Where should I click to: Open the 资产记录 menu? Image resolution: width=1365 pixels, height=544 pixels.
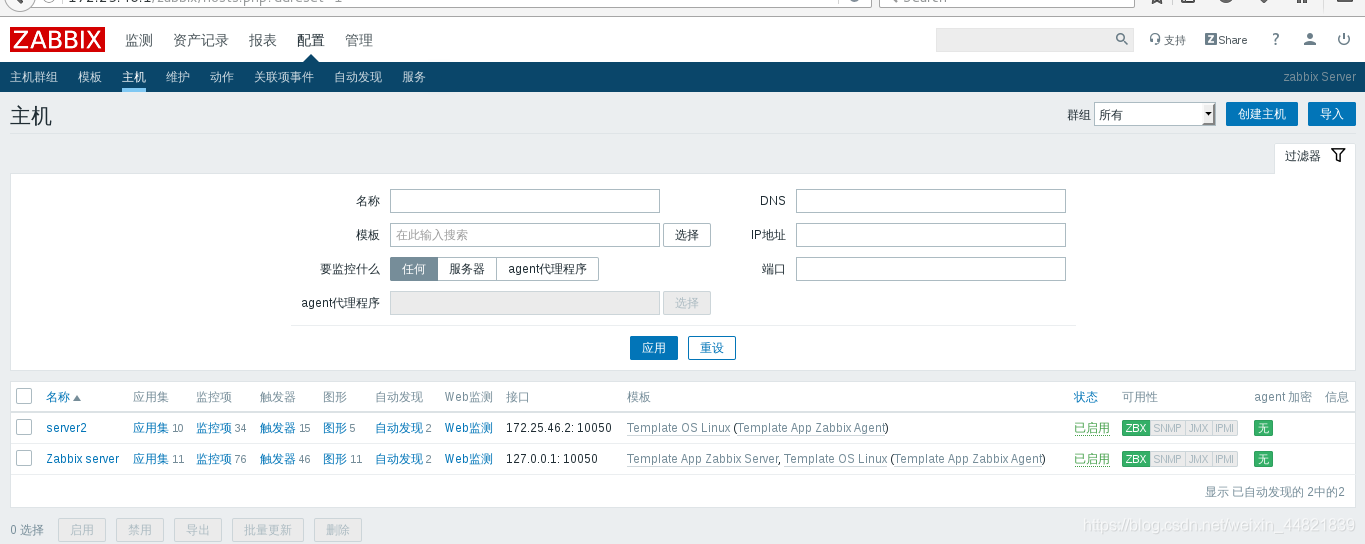pos(201,40)
